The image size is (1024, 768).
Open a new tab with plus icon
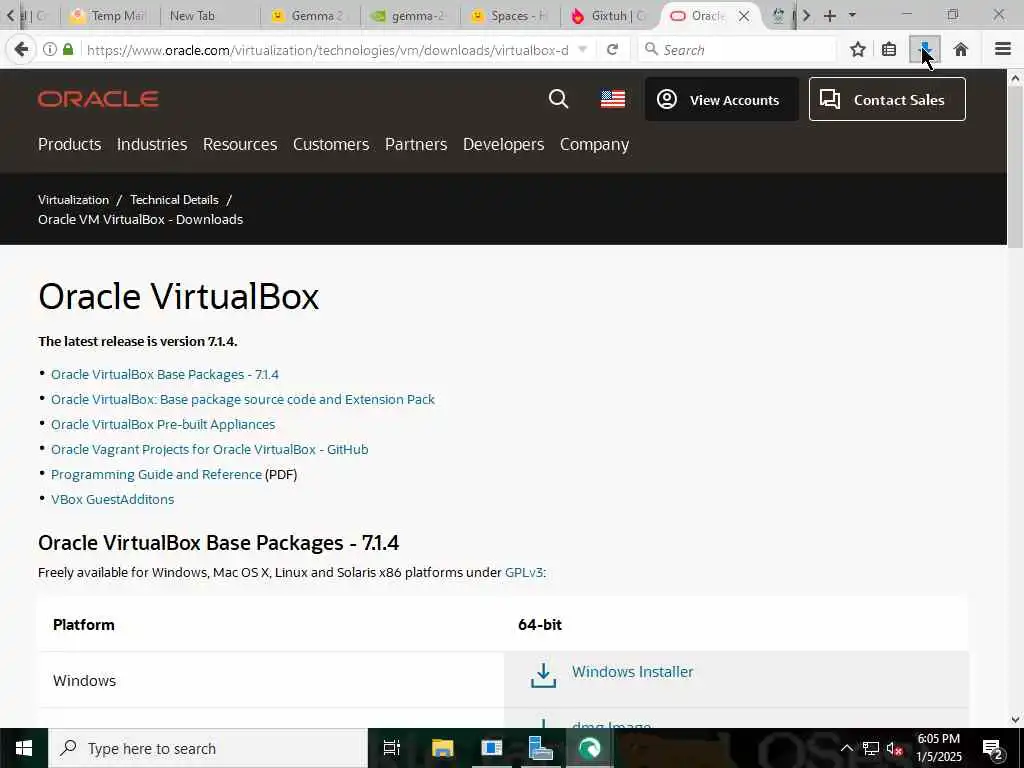pos(830,16)
